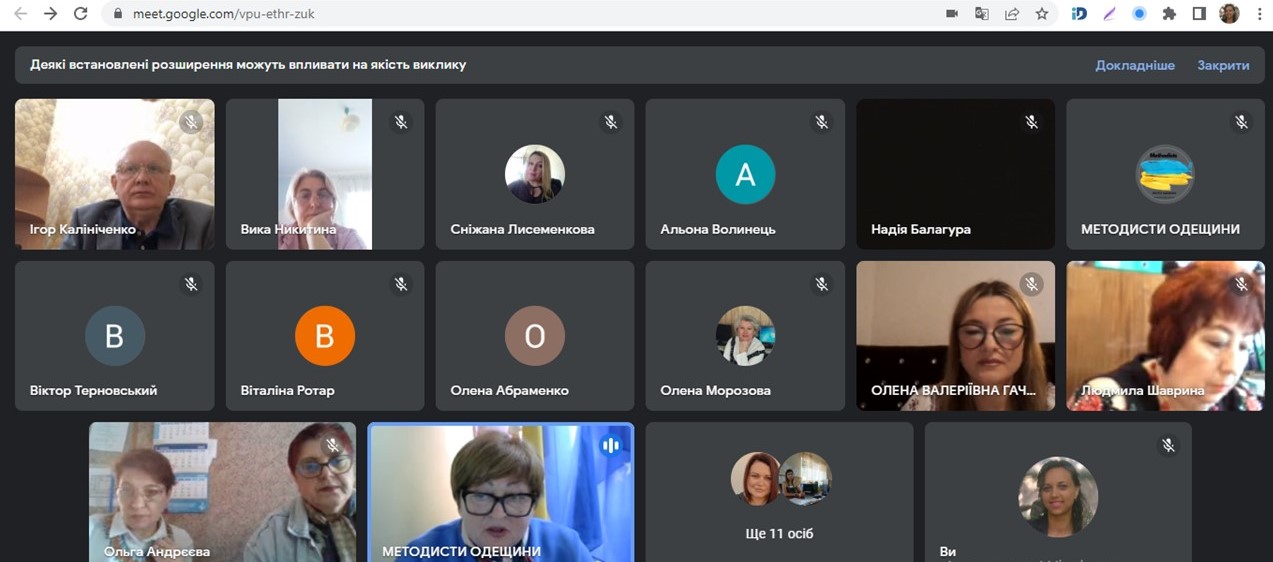The image size is (1273, 562).
Task: Click muted mic icon on Альона Волинець tile
Action: tap(821, 122)
